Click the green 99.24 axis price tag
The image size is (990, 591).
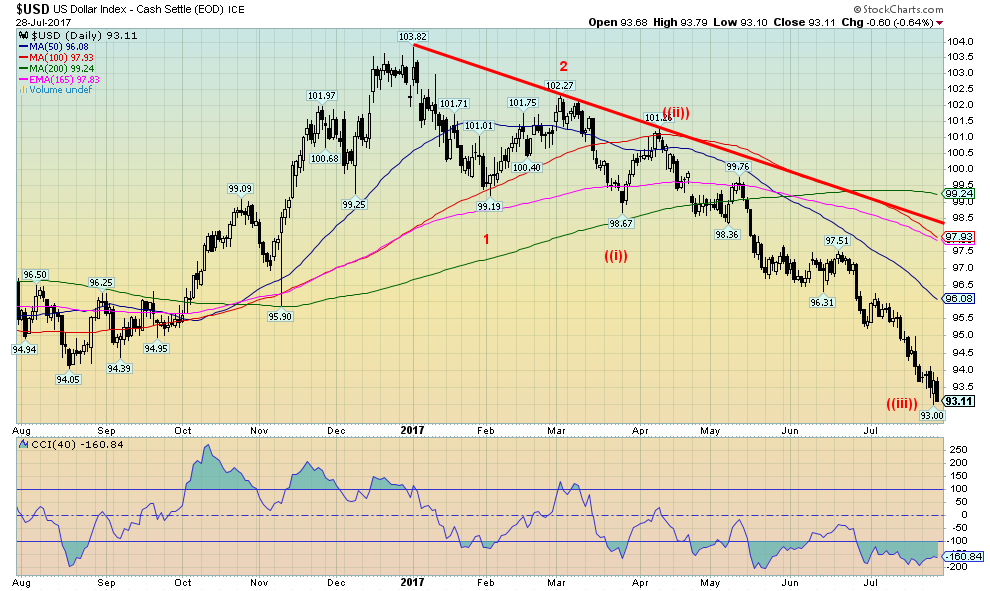coord(958,194)
